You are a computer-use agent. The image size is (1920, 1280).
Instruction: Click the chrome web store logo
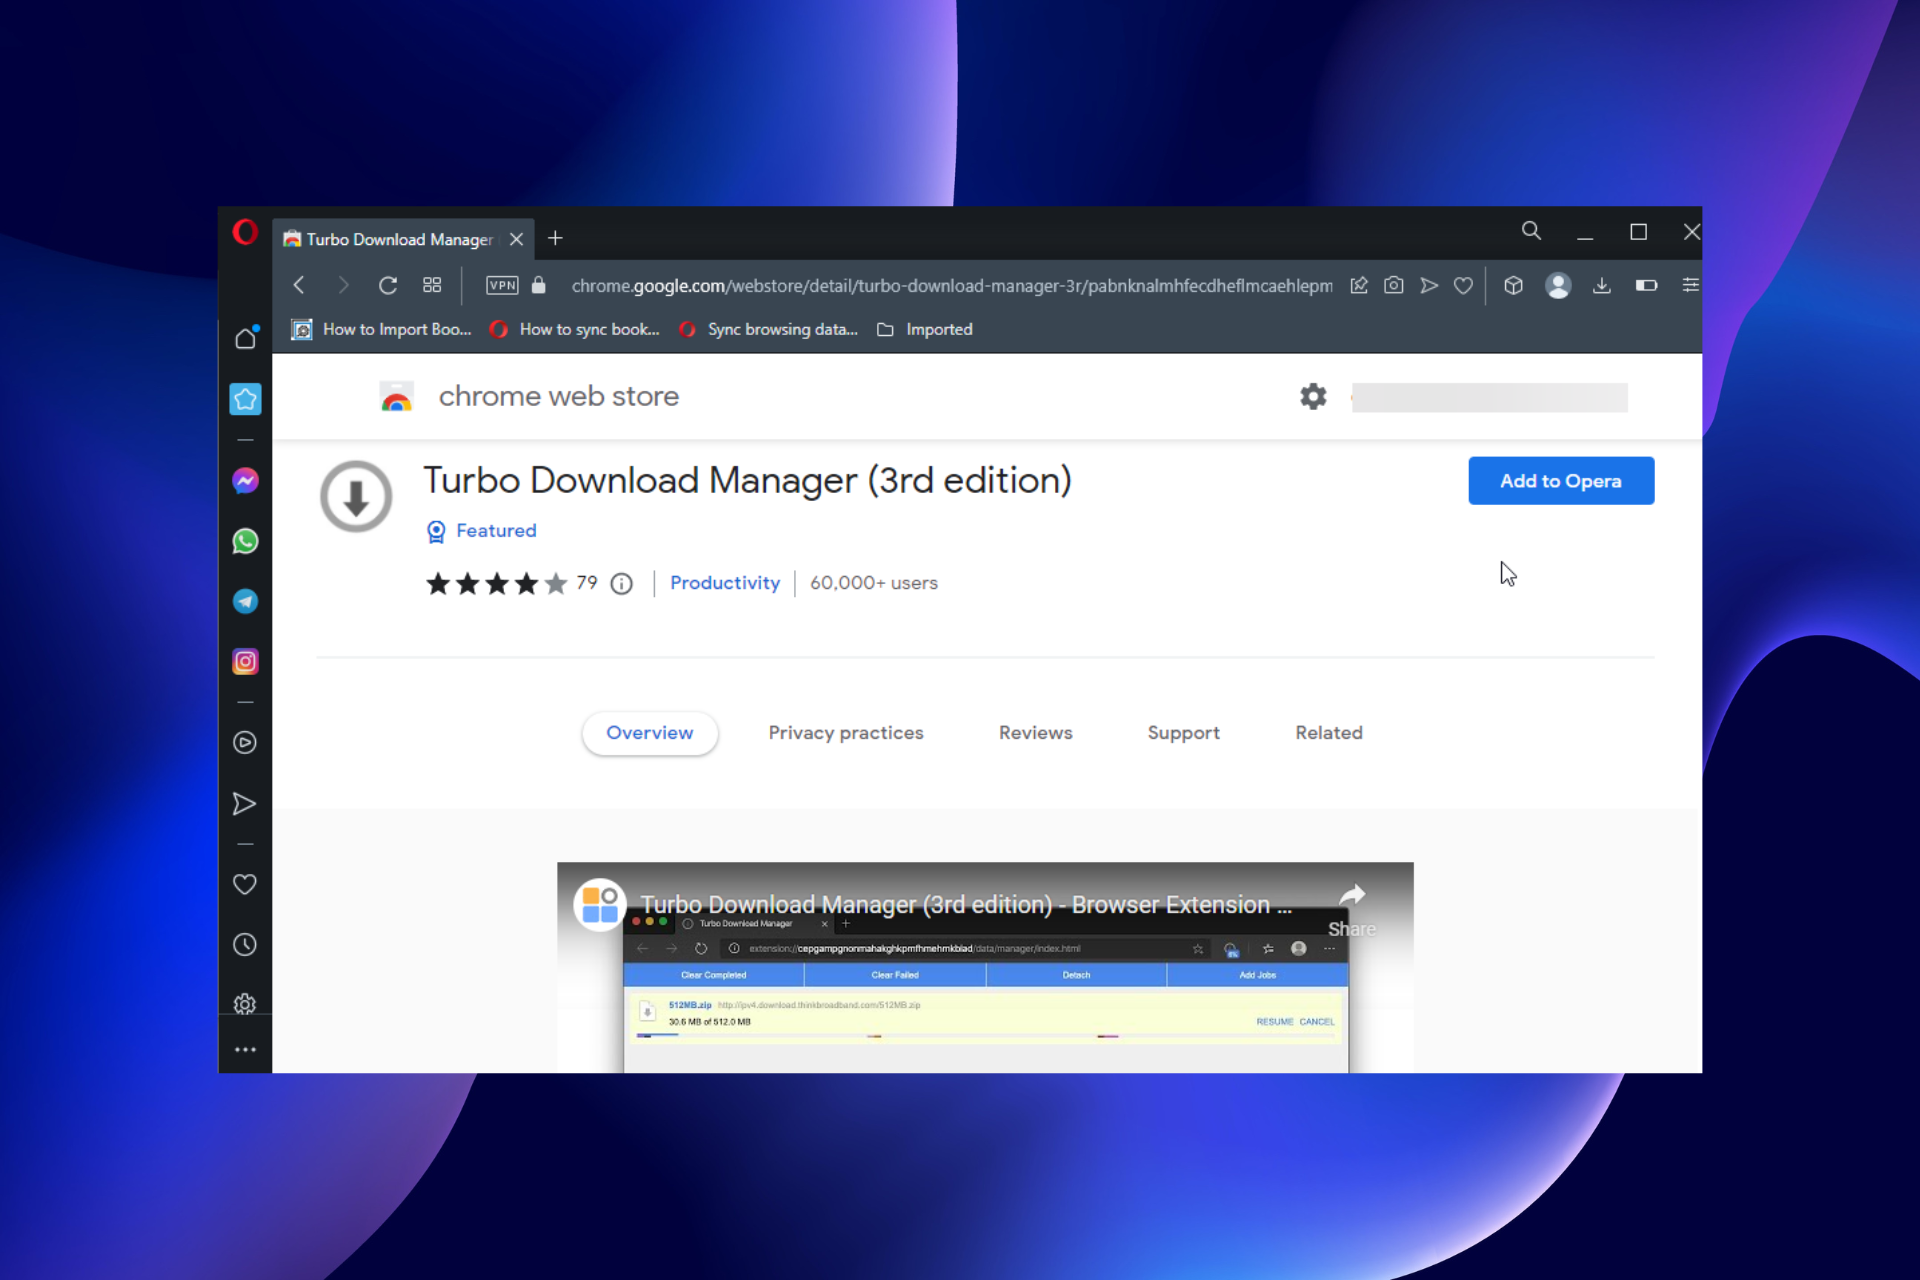(x=530, y=397)
